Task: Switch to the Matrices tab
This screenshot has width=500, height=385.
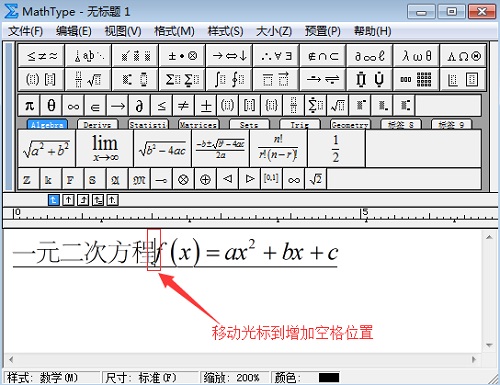Action: pyautogui.click(x=198, y=125)
